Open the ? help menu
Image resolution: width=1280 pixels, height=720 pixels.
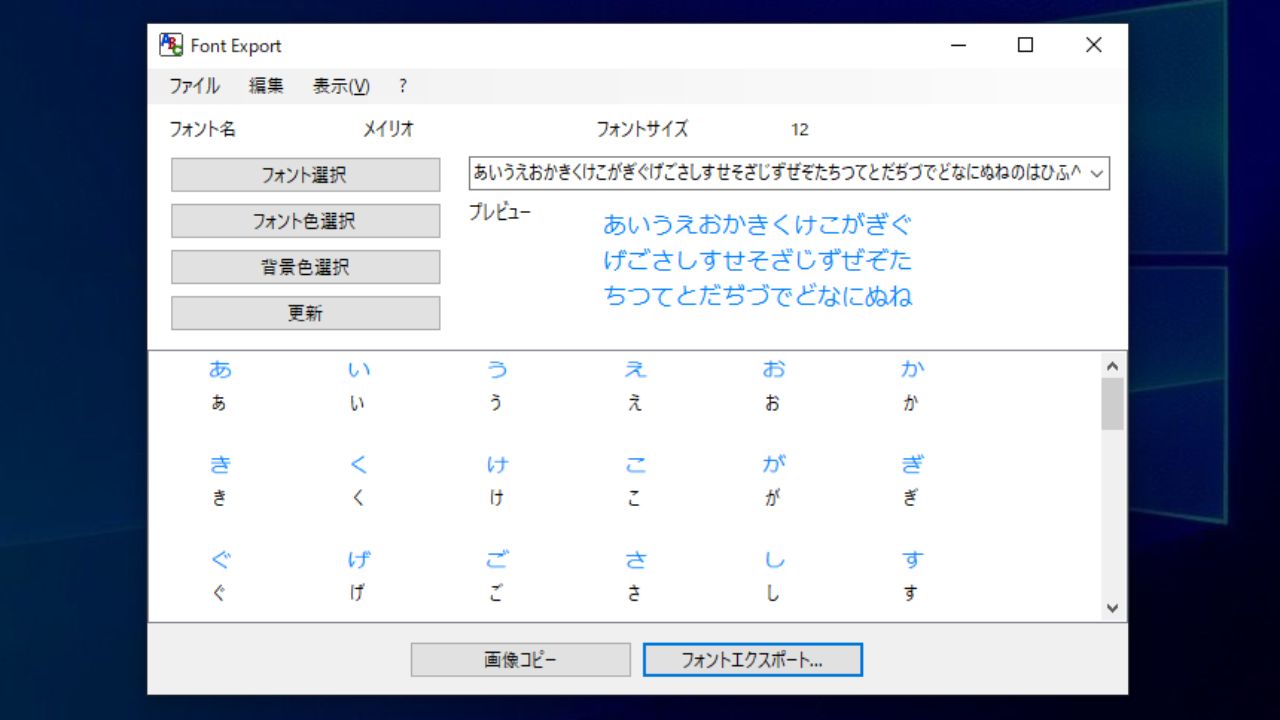[403, 86]
